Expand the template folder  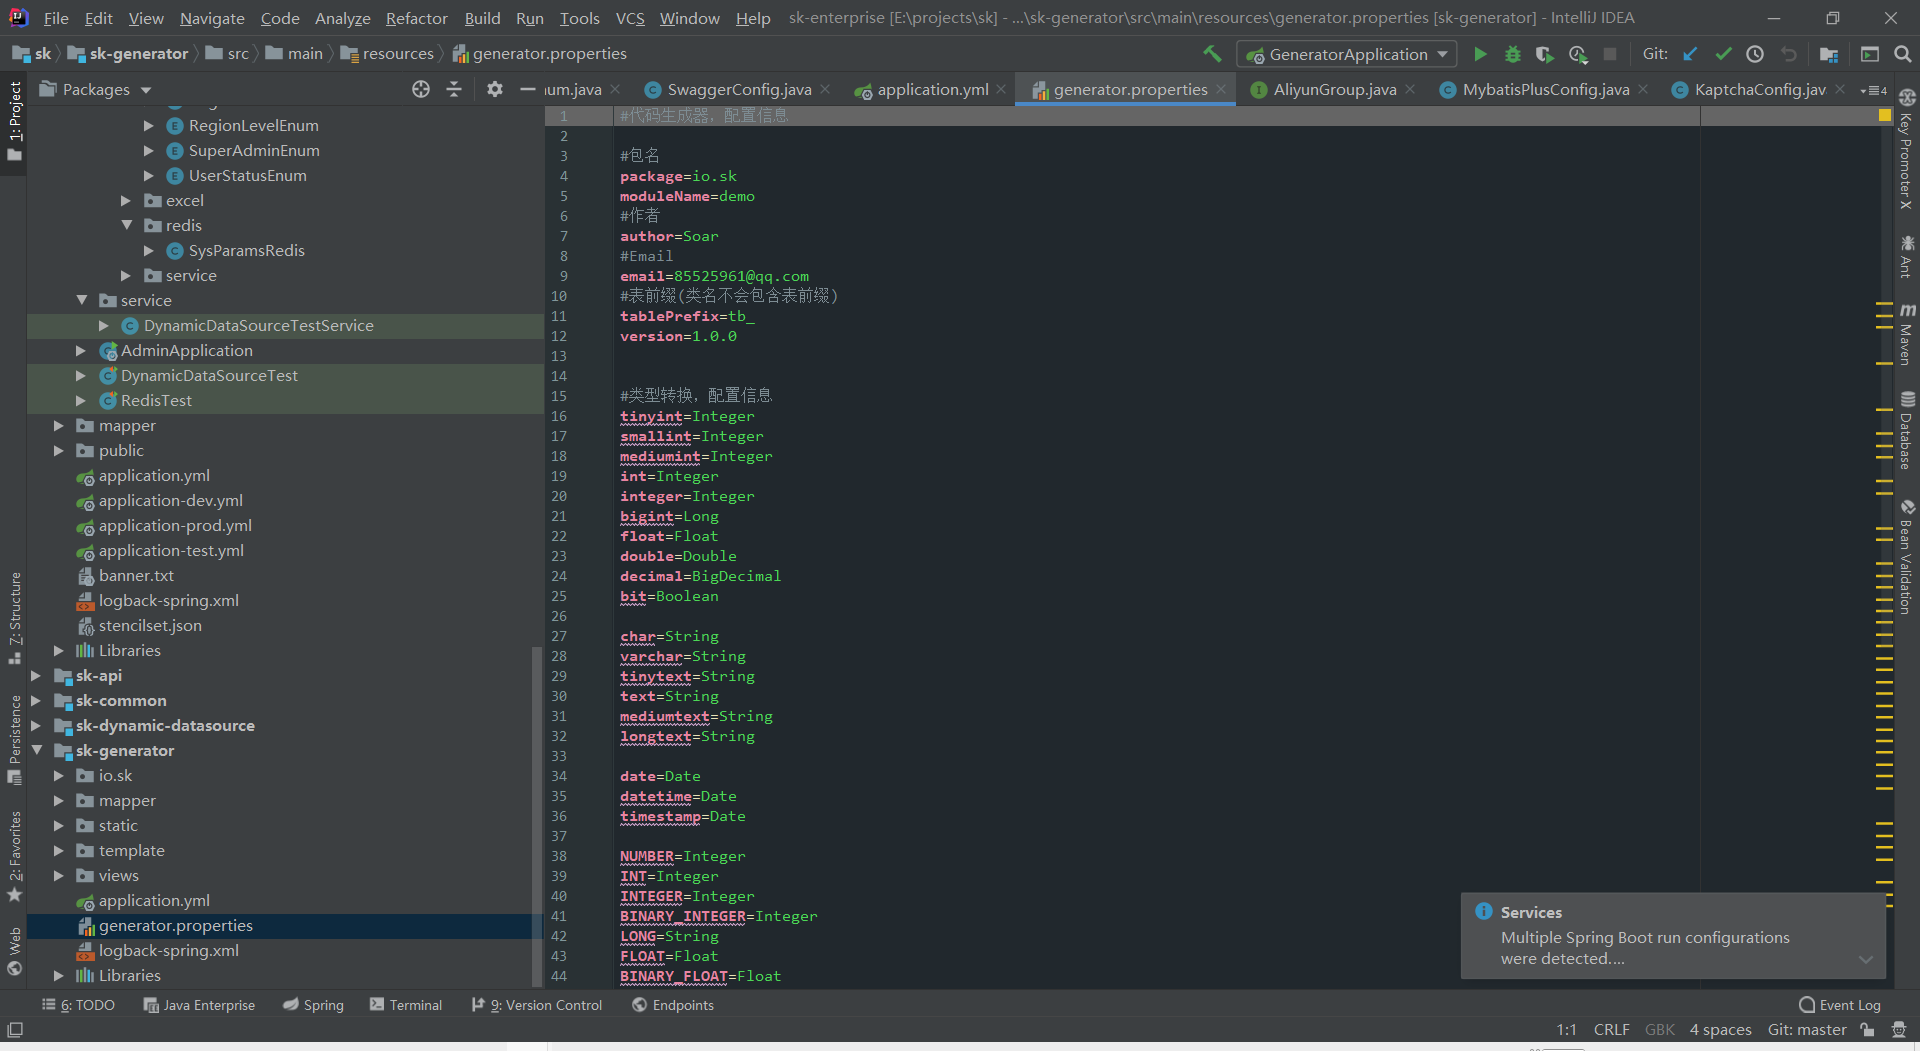(59, 851)
